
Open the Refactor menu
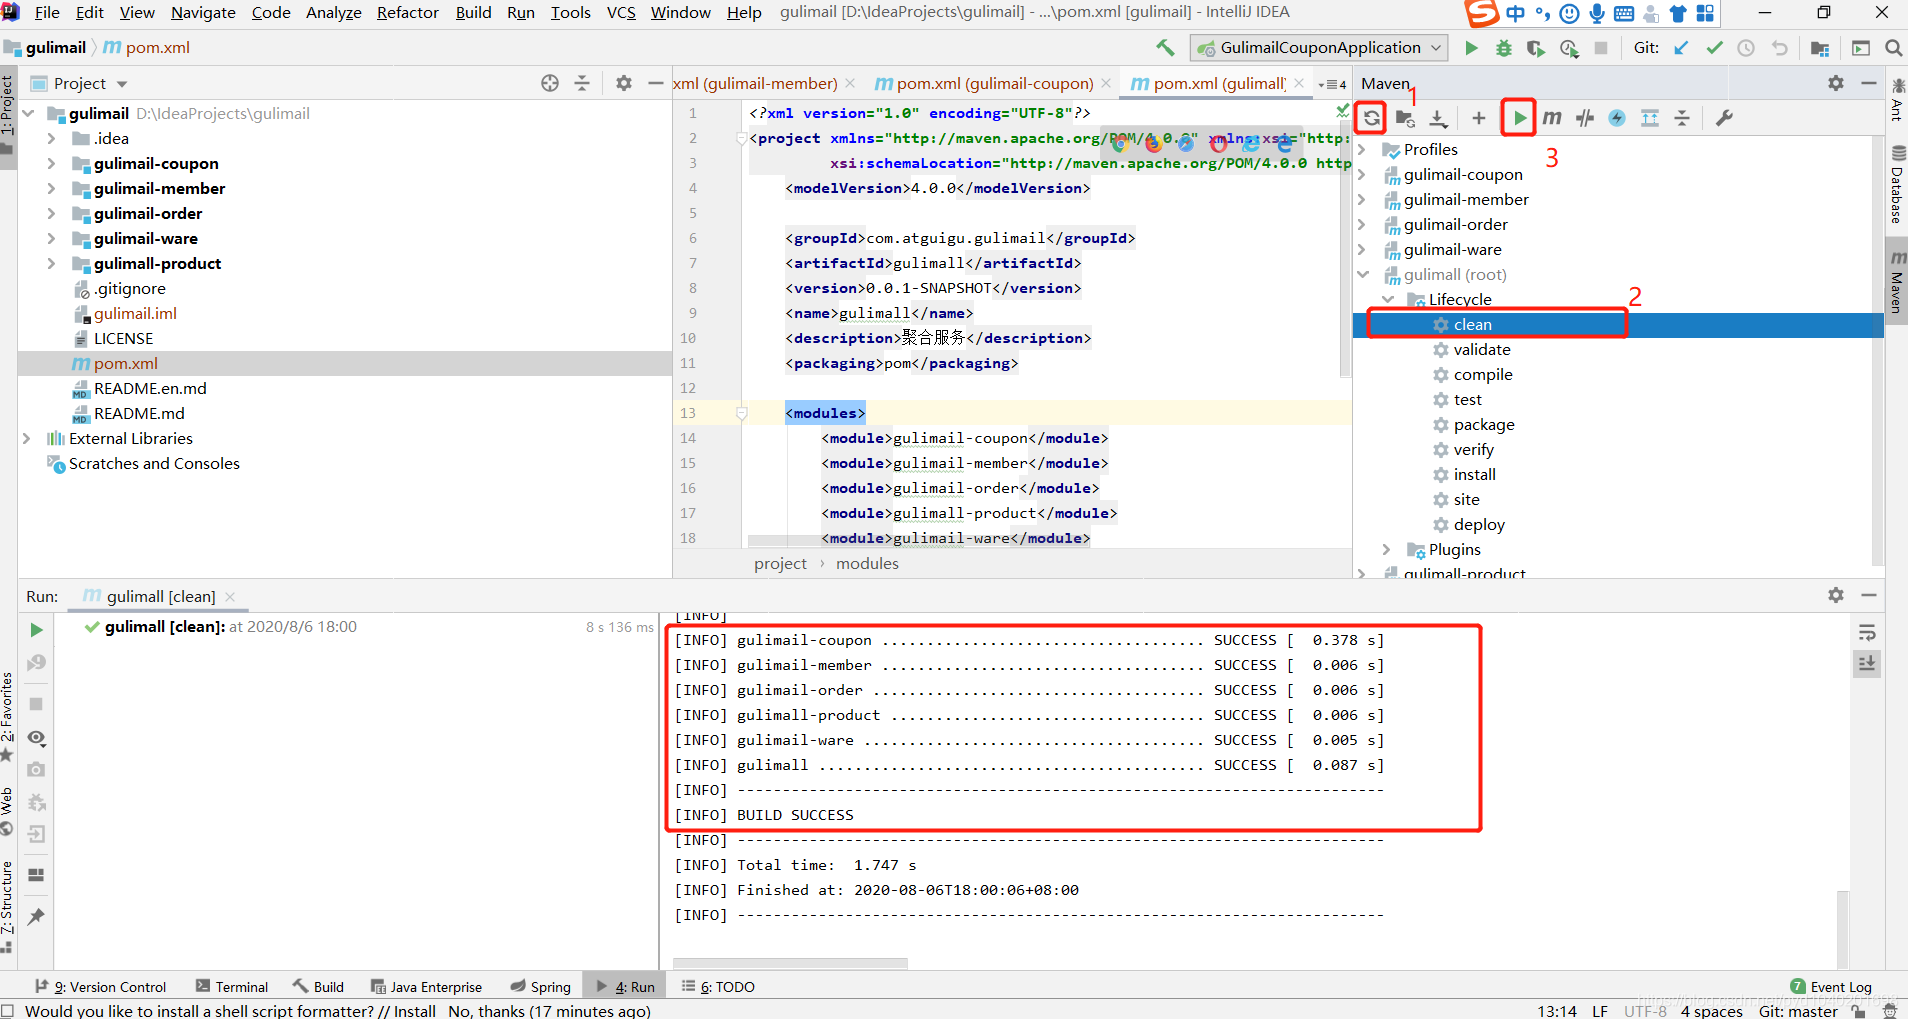point(408,12)
